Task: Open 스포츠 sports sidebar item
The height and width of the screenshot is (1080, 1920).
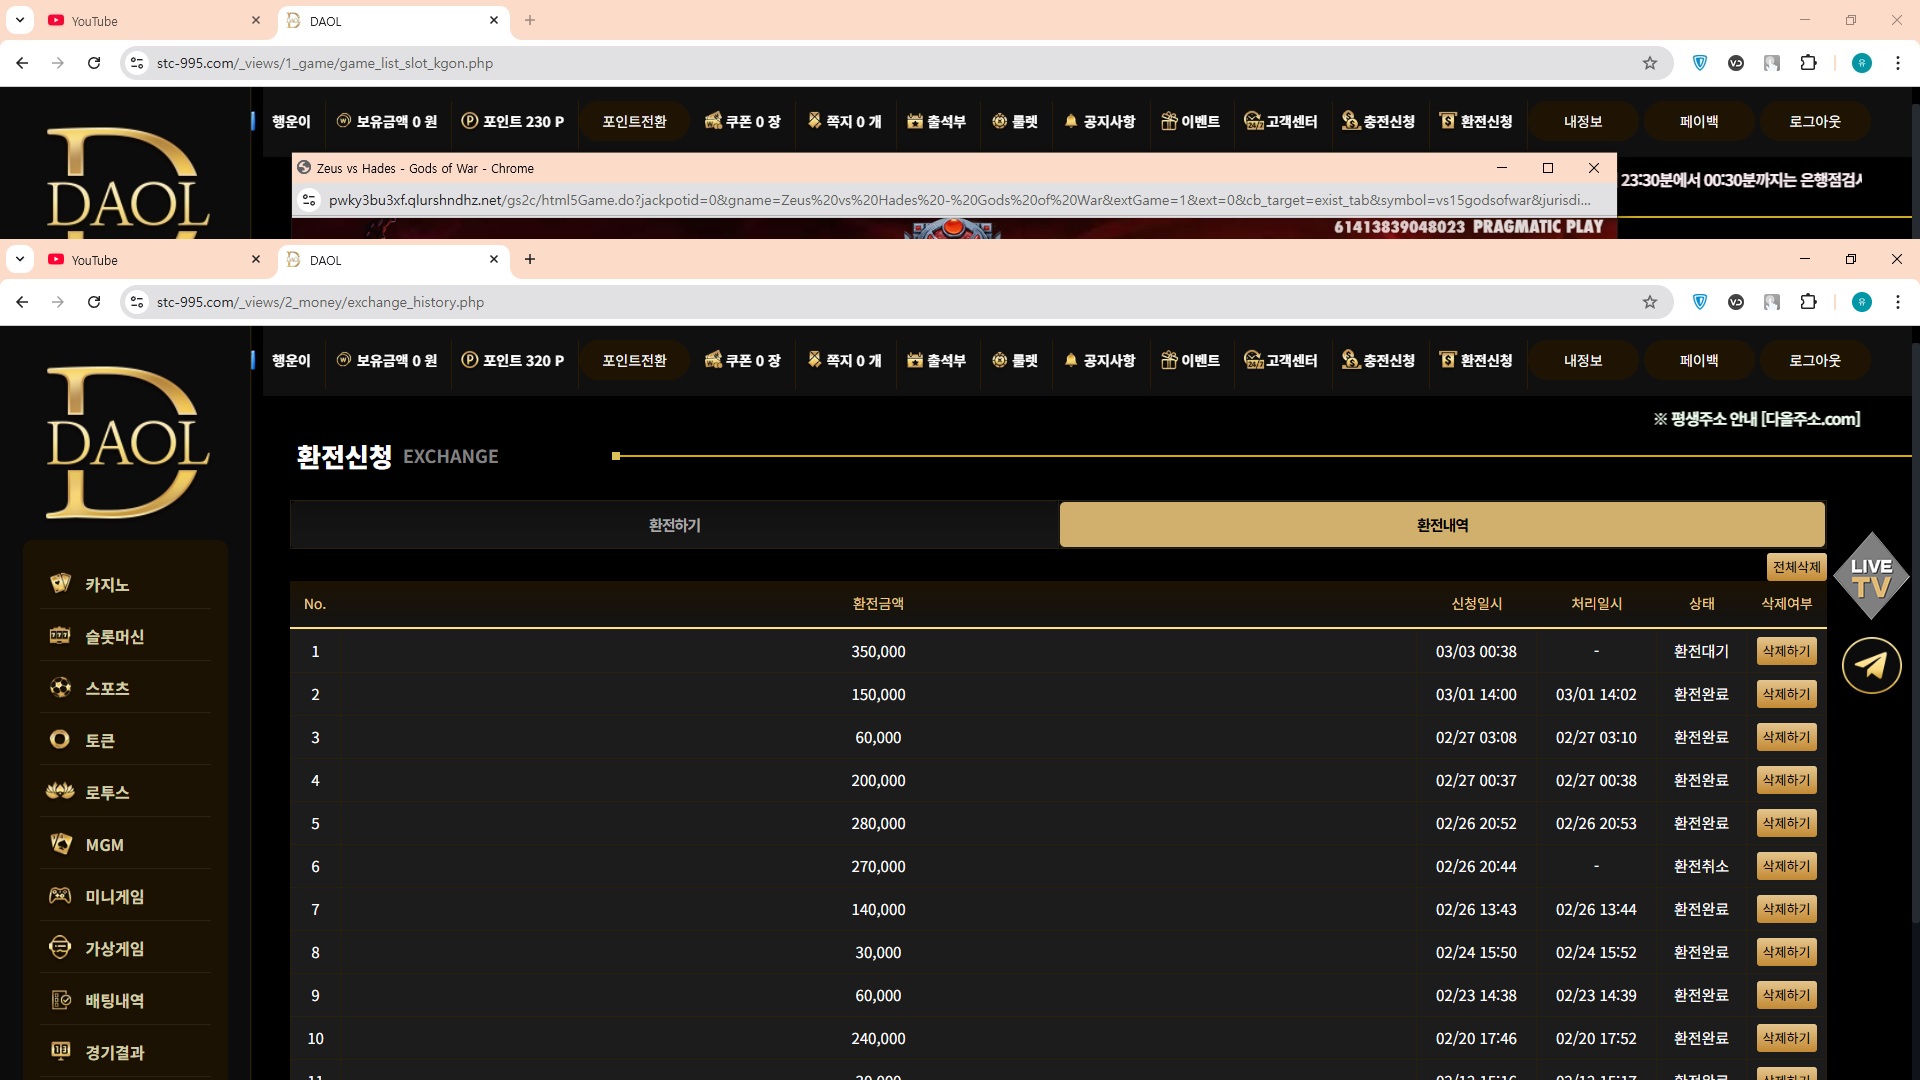Action: pos(107,689)
